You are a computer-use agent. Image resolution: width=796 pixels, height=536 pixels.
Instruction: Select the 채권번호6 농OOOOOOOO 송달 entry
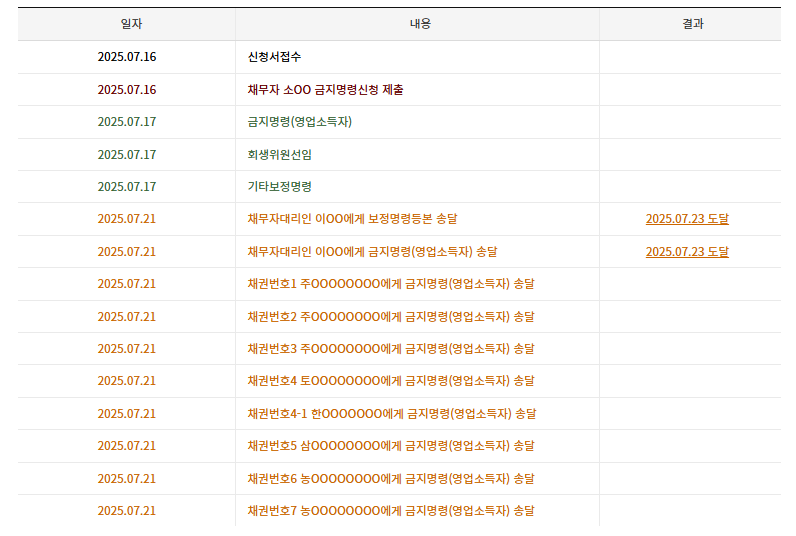click(391, 479)
